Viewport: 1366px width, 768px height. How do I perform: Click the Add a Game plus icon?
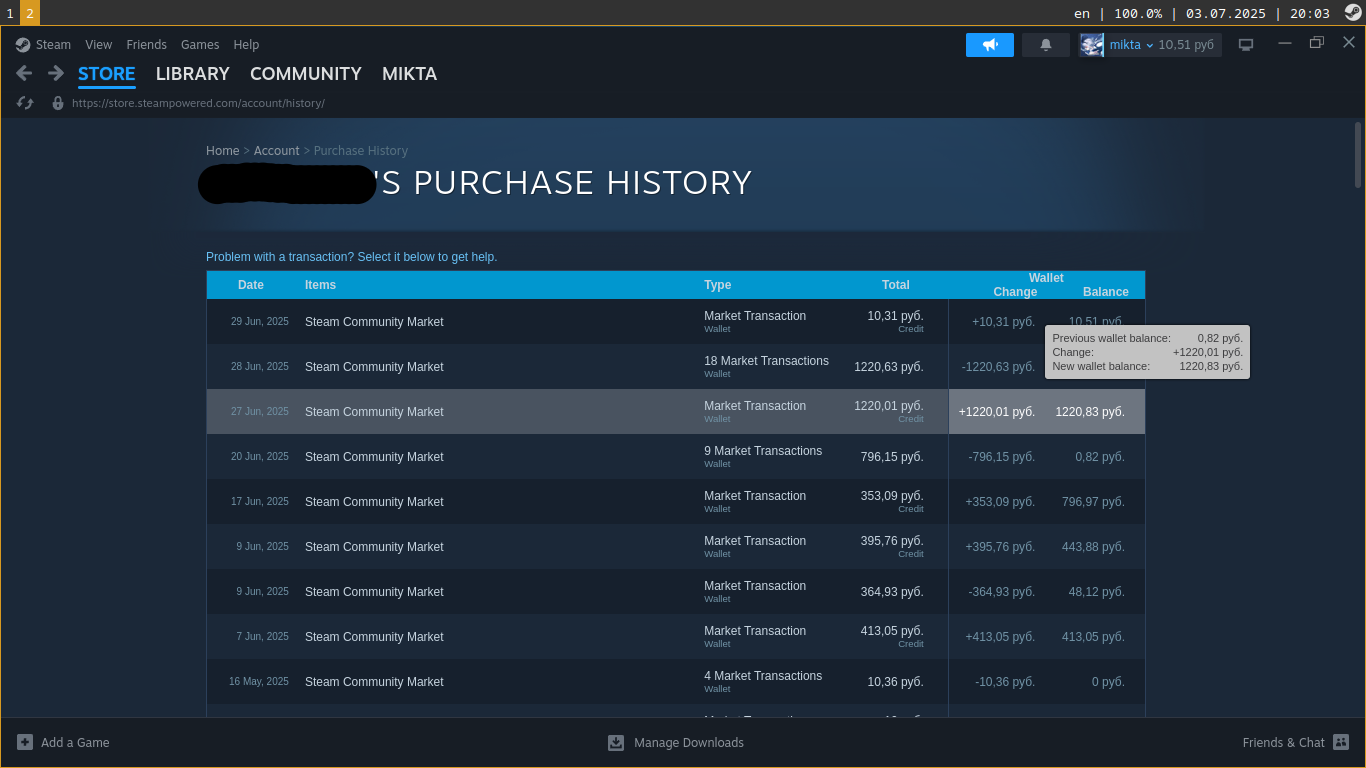pyautogui.click(x=25, y=742)
